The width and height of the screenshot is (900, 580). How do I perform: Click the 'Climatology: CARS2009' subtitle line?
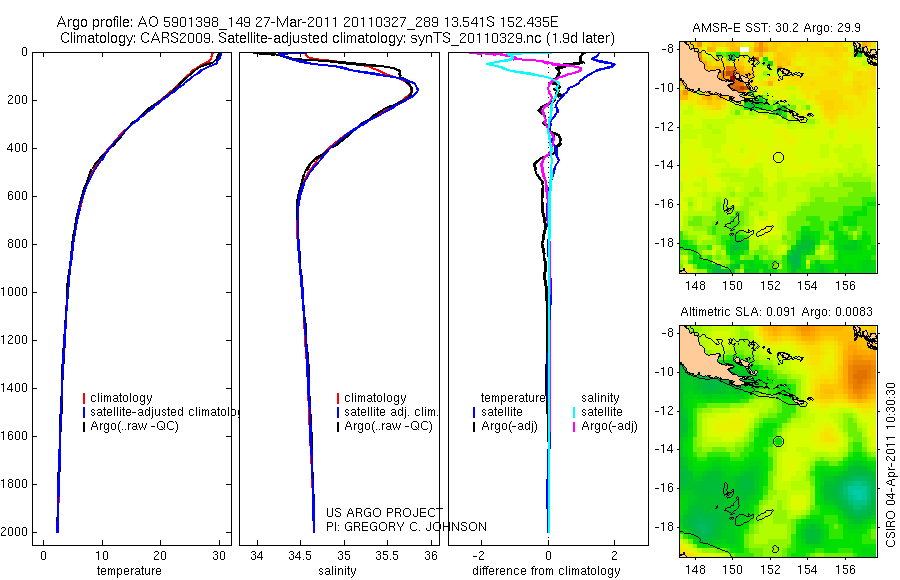(x=338, y=38)
